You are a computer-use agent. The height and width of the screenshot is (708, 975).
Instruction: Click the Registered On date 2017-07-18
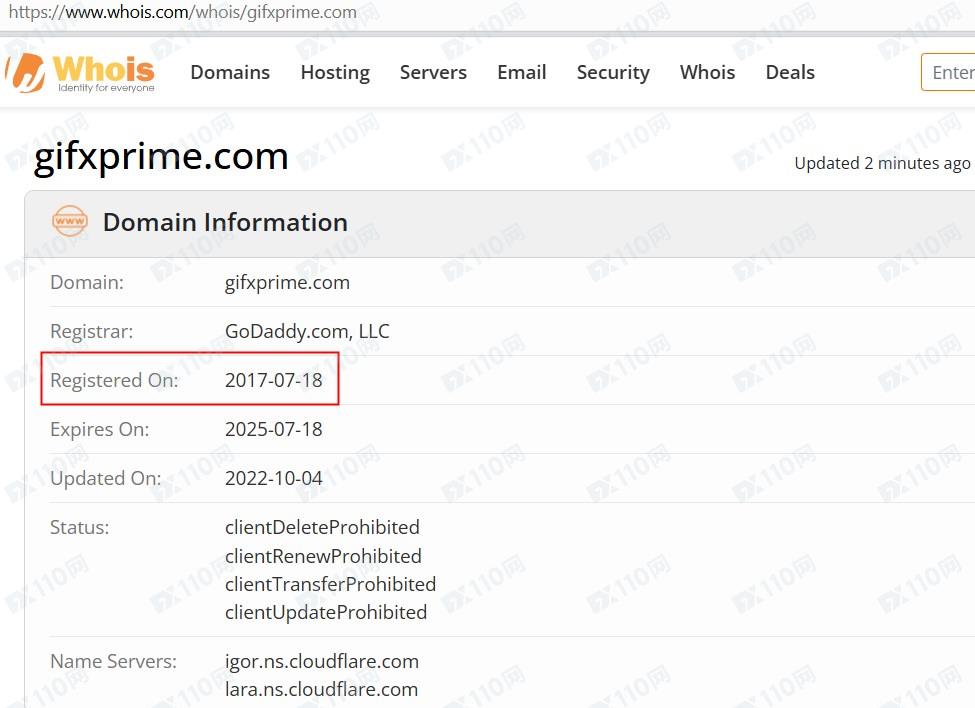coord(273,380)
